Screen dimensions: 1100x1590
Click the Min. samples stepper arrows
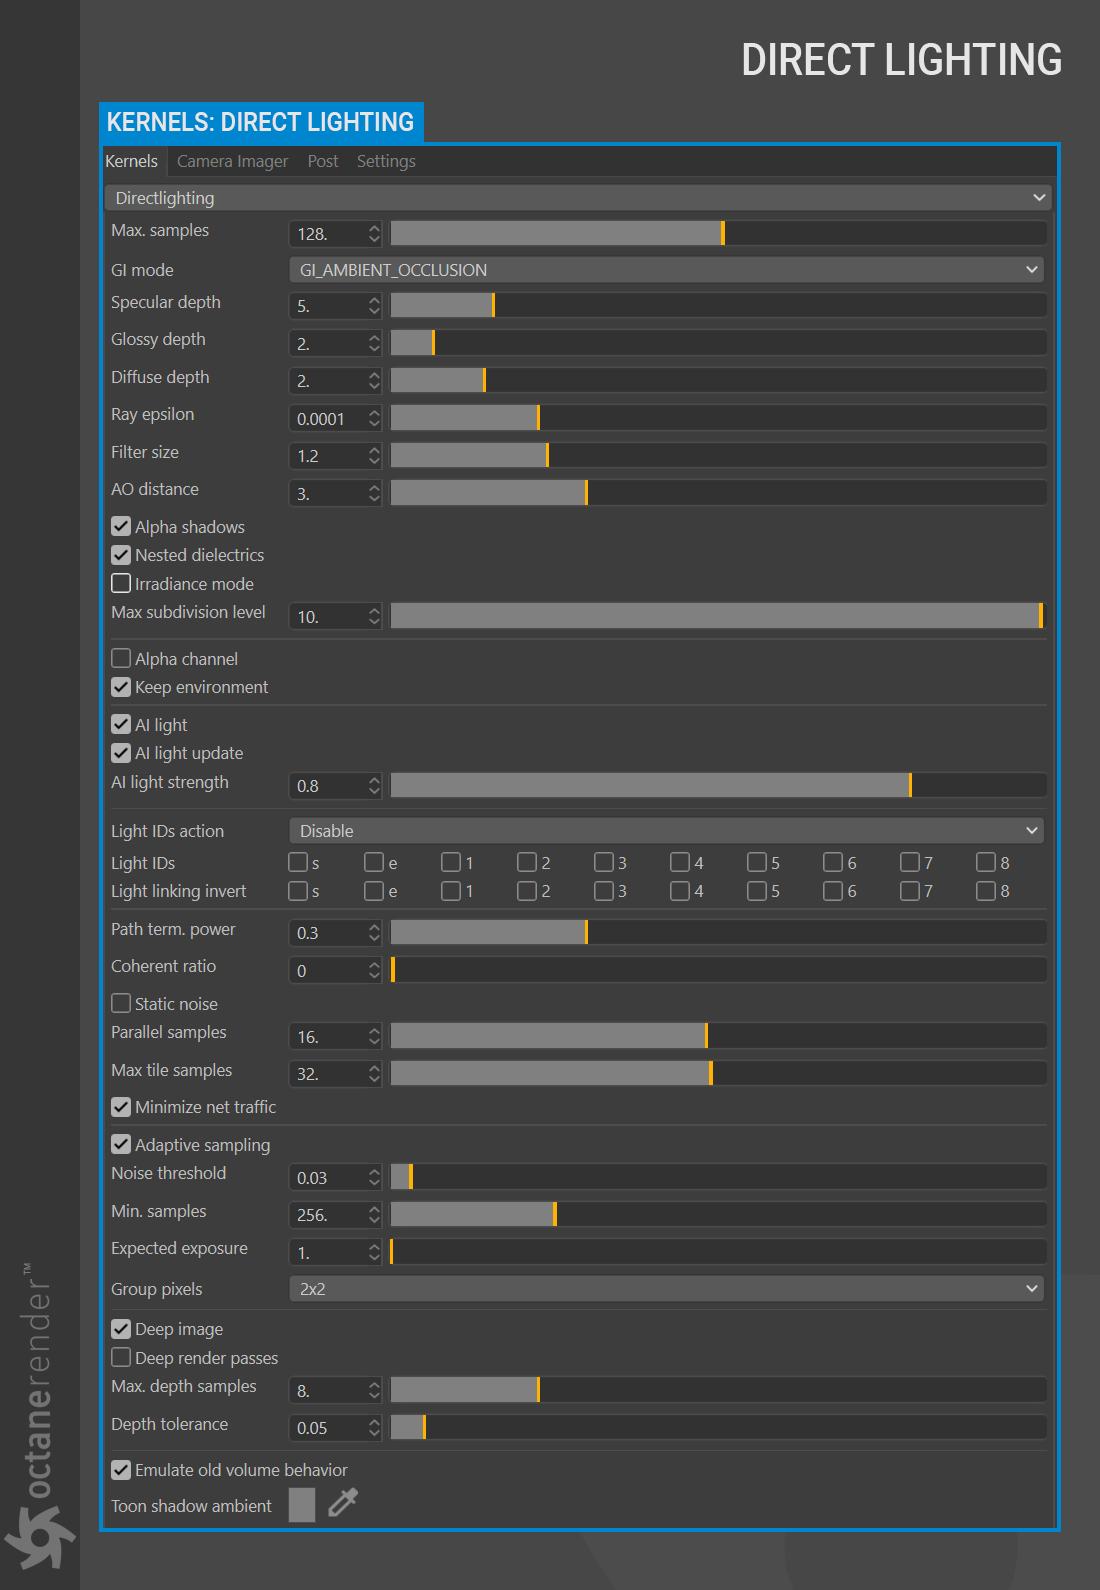pos(374,1214)
